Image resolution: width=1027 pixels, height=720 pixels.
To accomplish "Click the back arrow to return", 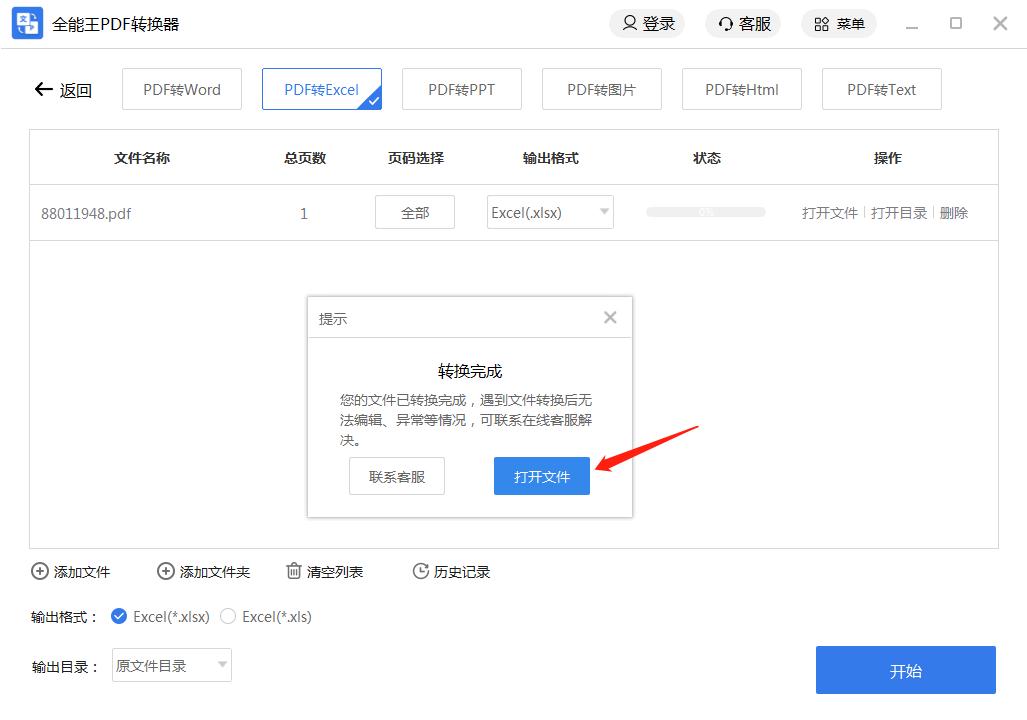I will tap(43, 89).
